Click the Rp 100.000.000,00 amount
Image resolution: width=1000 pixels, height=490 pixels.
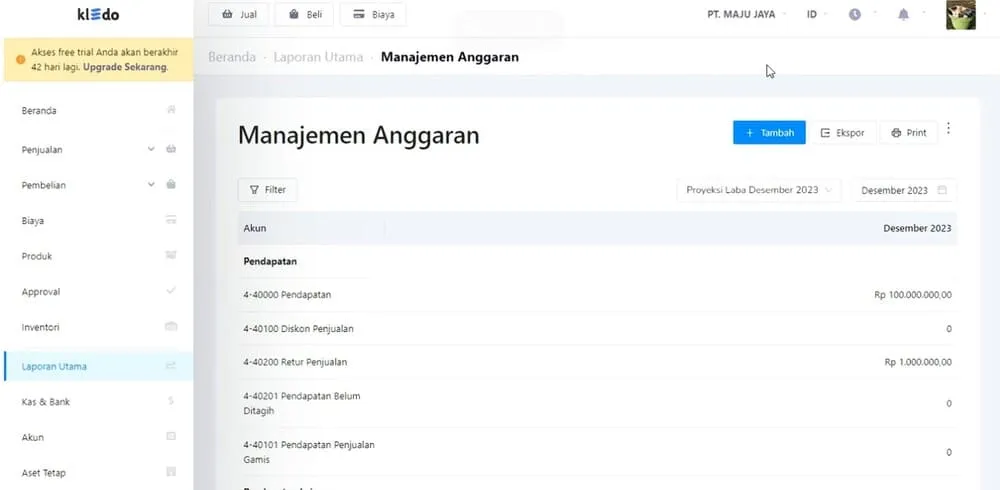[913, 295]
